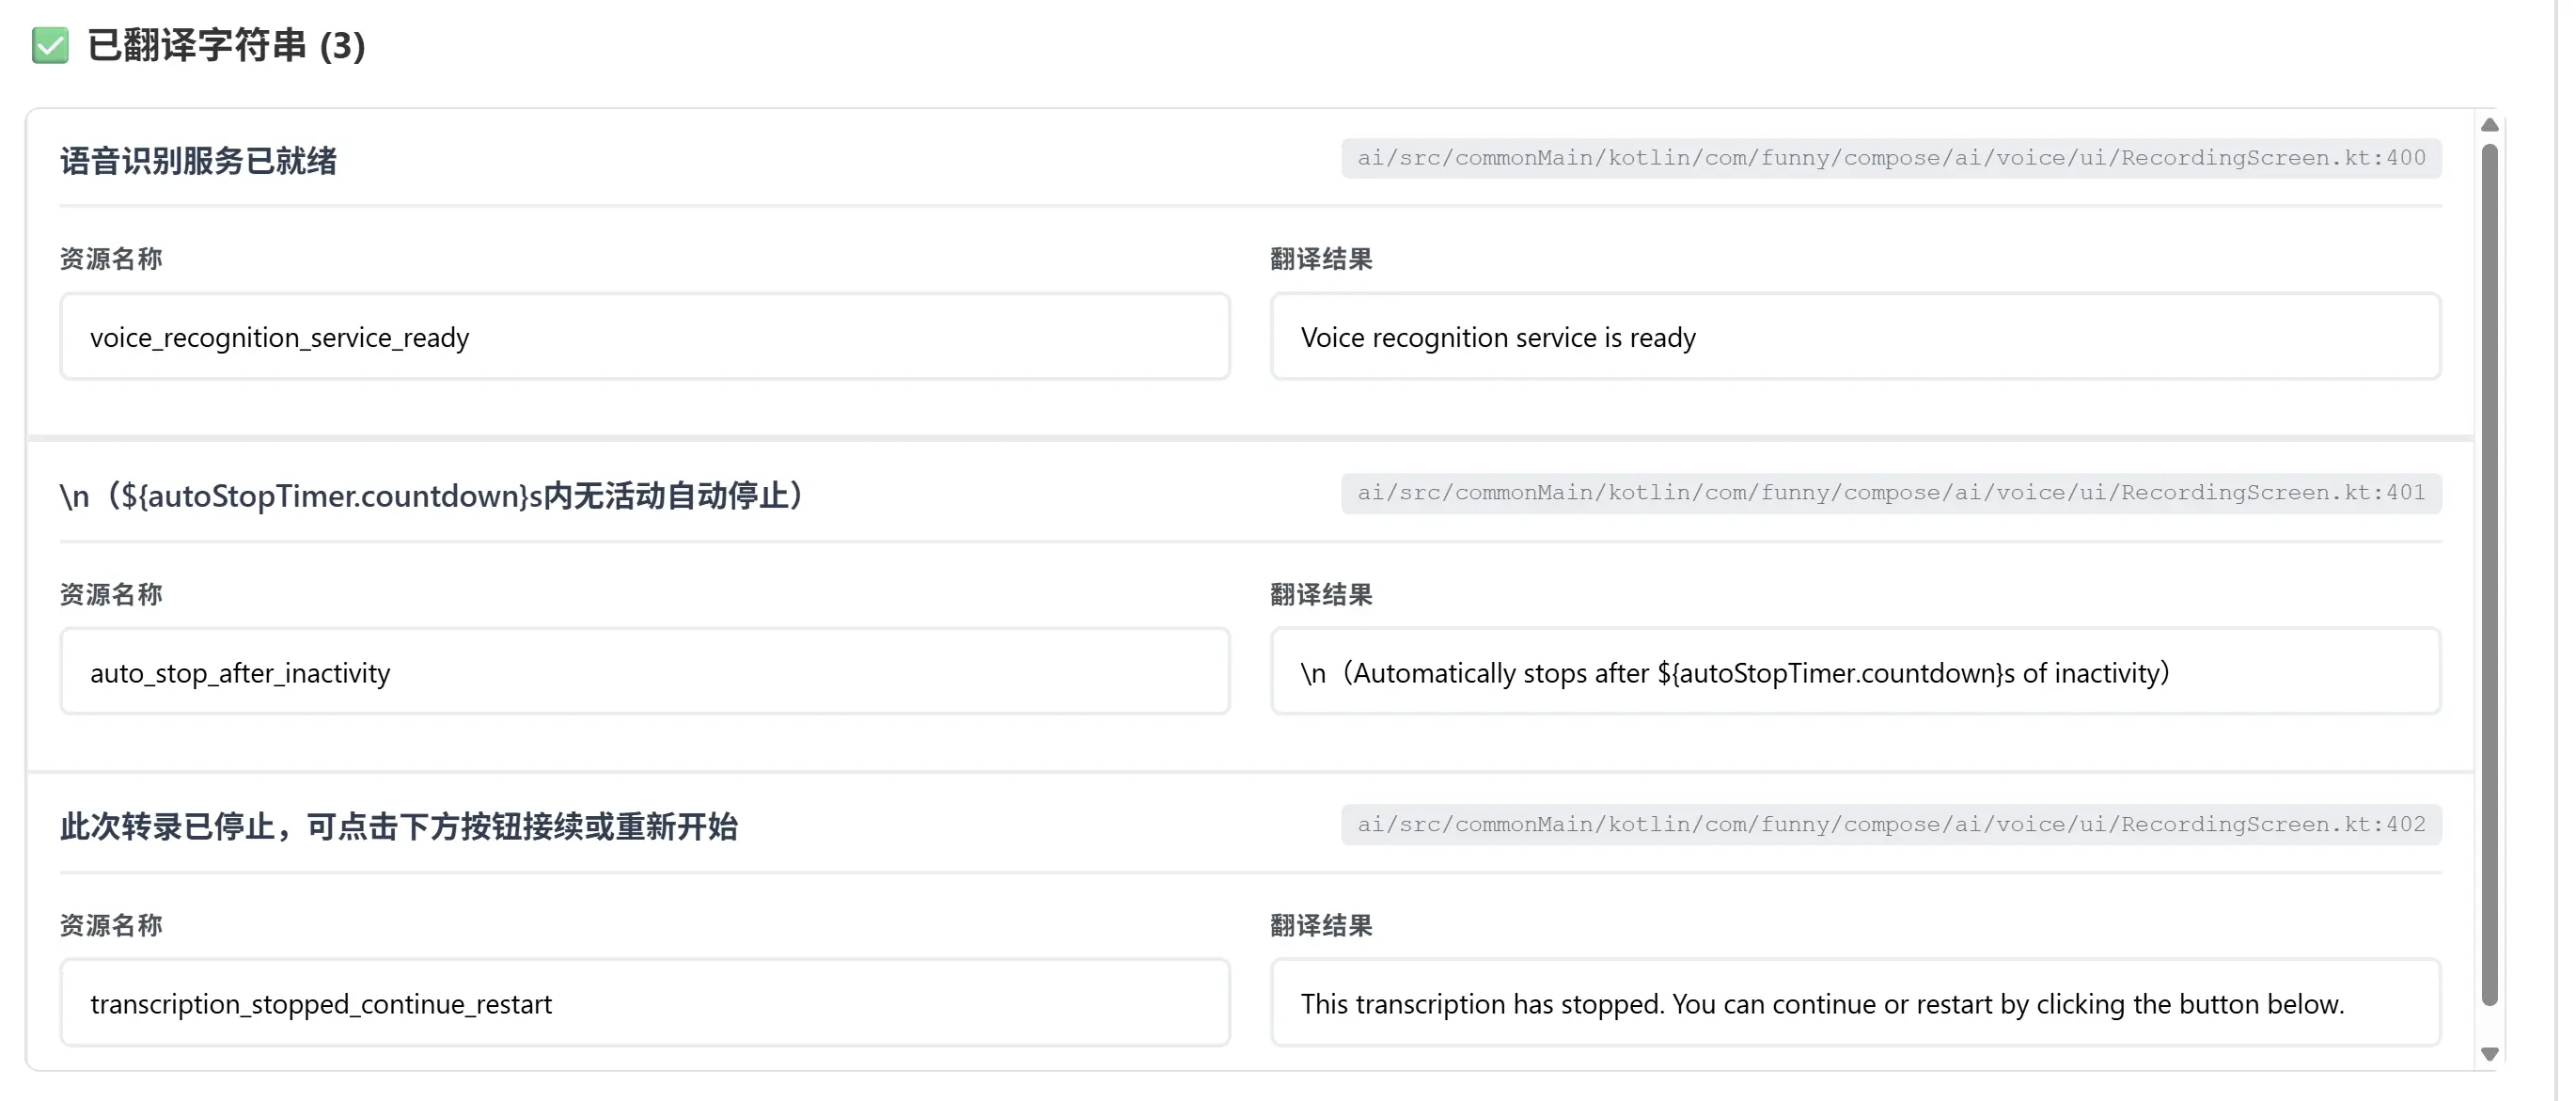Click the 已翻译字符串 (3) section title
The height and width of the screenshot is (1101, 2576).
pos(227,46)
